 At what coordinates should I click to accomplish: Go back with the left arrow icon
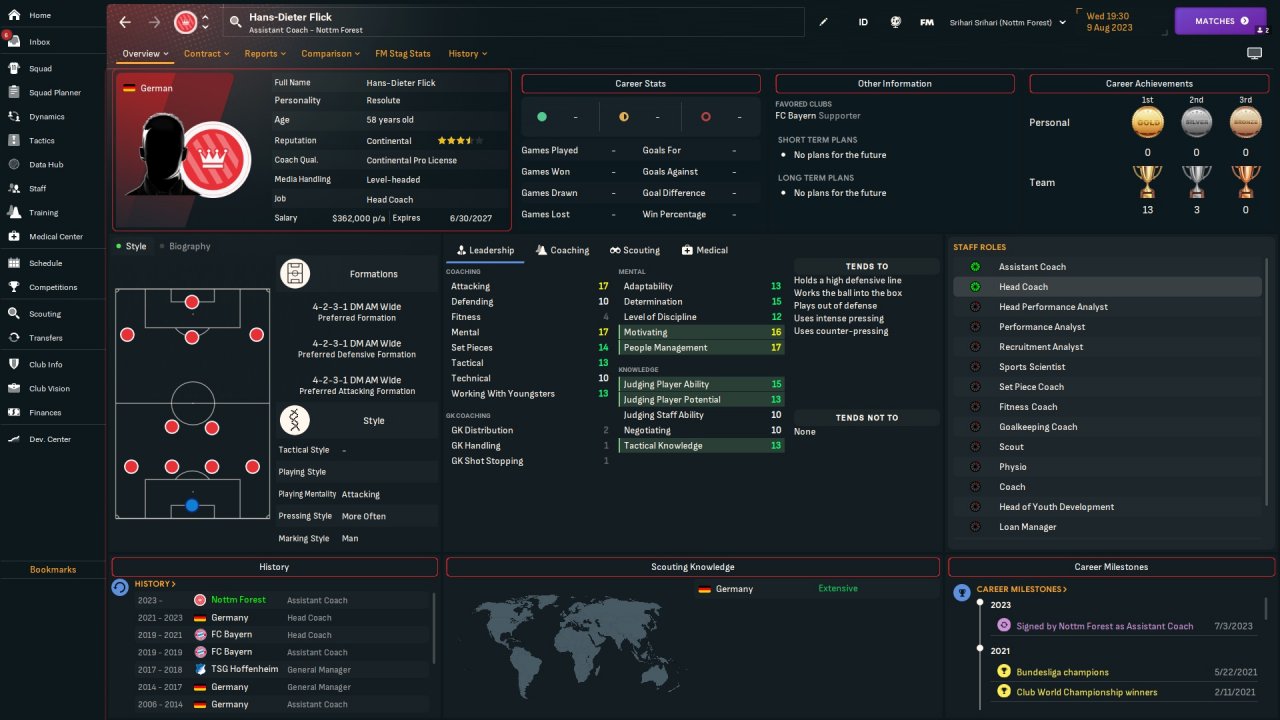tap(125, 21)
